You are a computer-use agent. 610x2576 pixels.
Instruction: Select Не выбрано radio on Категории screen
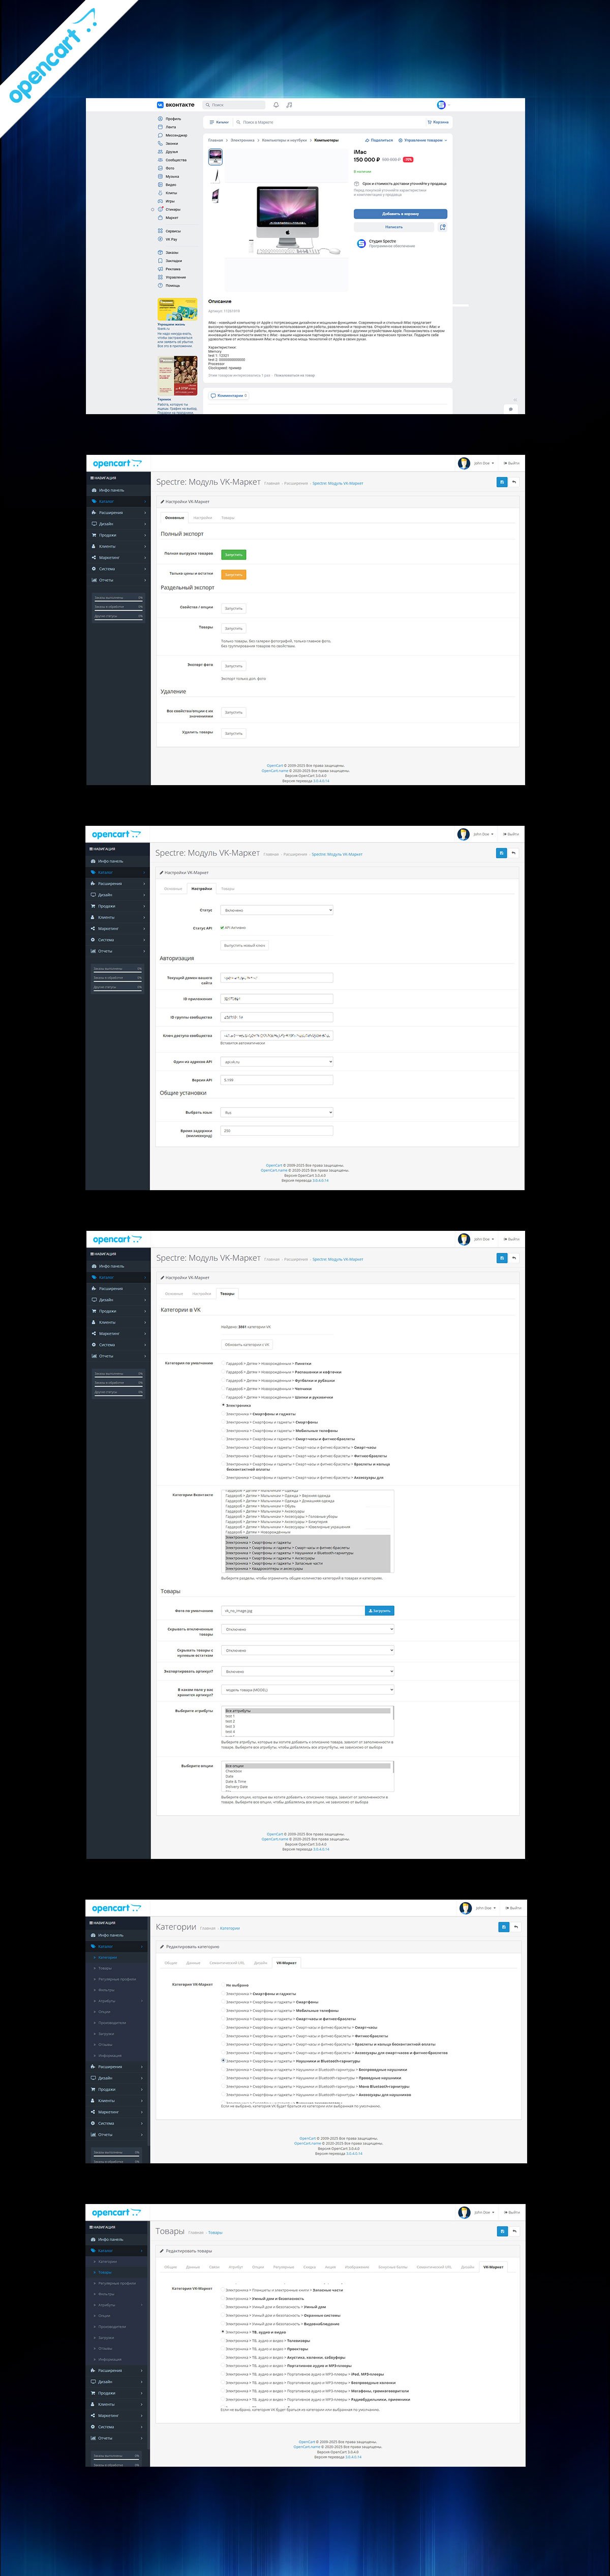[x=223, y=1985]
